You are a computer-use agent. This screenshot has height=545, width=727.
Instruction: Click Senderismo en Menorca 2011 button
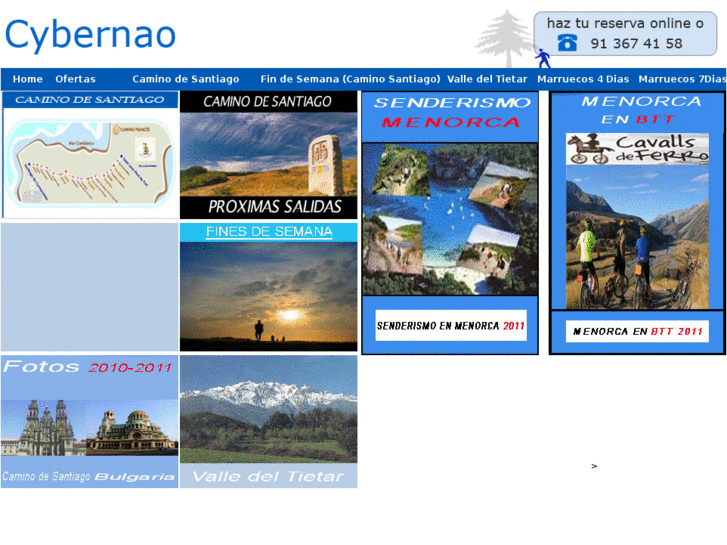[x=451, y=326]
